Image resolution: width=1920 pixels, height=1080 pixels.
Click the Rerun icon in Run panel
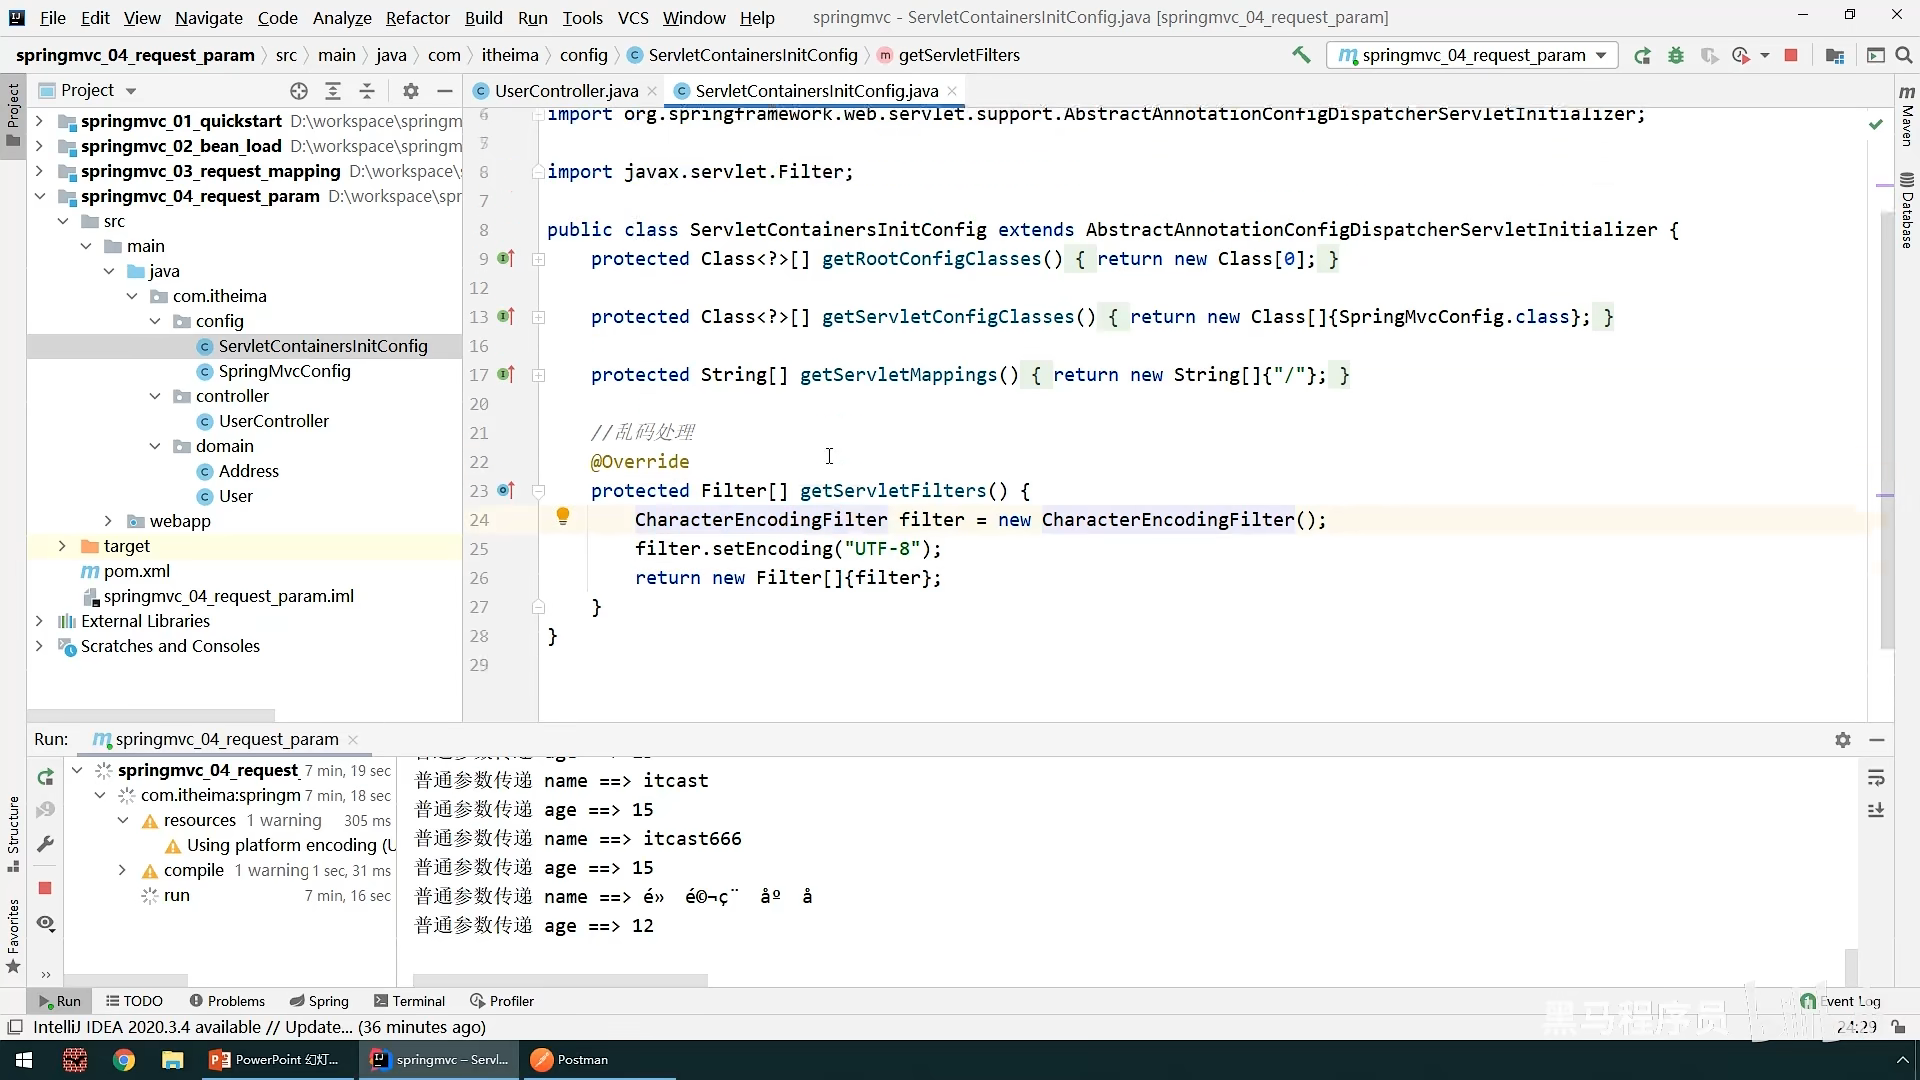tap(45, 777)
